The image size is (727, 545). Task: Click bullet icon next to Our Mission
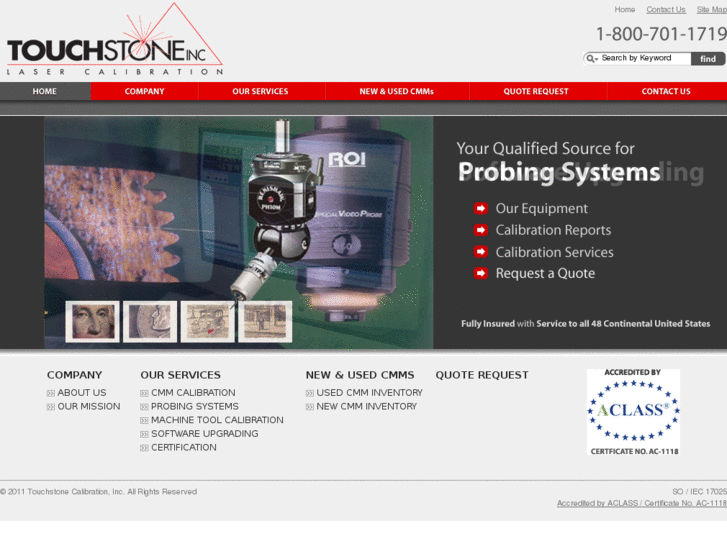51,407
